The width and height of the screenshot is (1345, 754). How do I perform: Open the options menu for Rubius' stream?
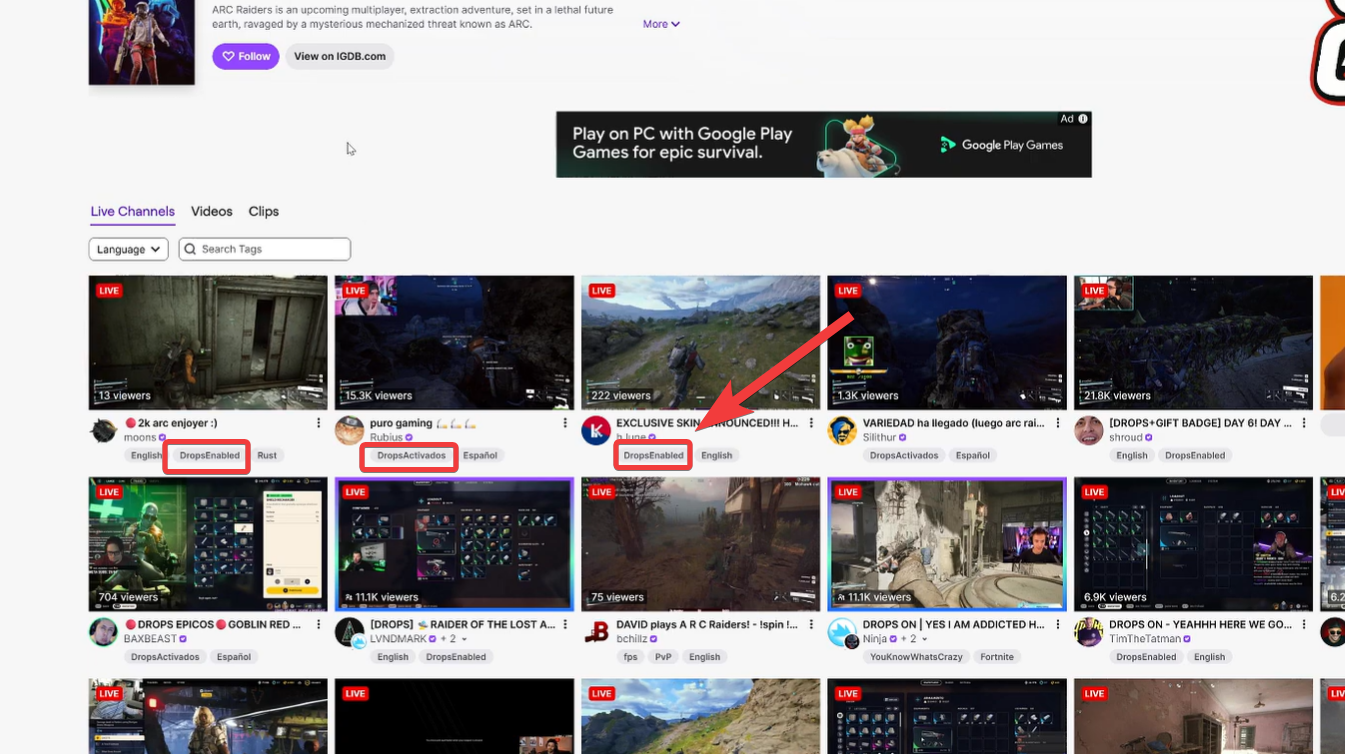tap(565, 423)
